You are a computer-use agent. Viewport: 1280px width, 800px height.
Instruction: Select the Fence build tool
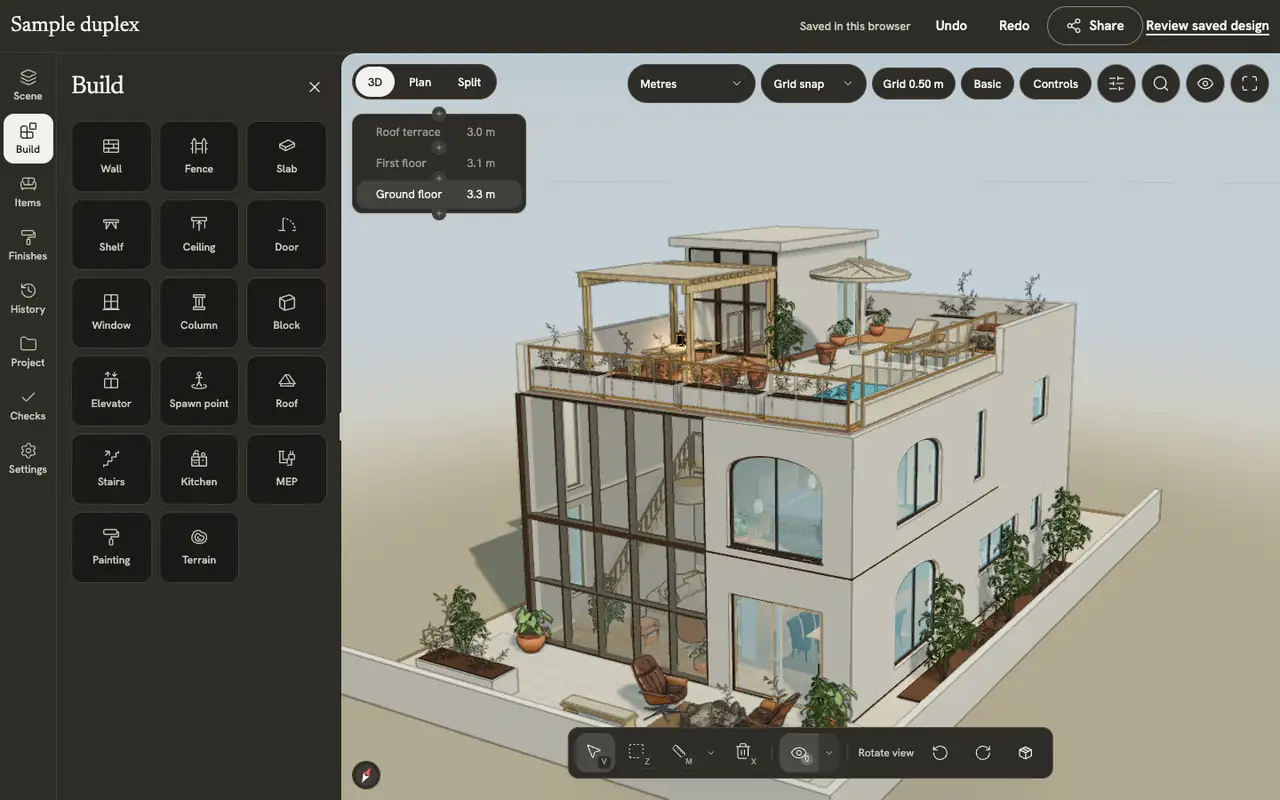click(x=199, y=156)
